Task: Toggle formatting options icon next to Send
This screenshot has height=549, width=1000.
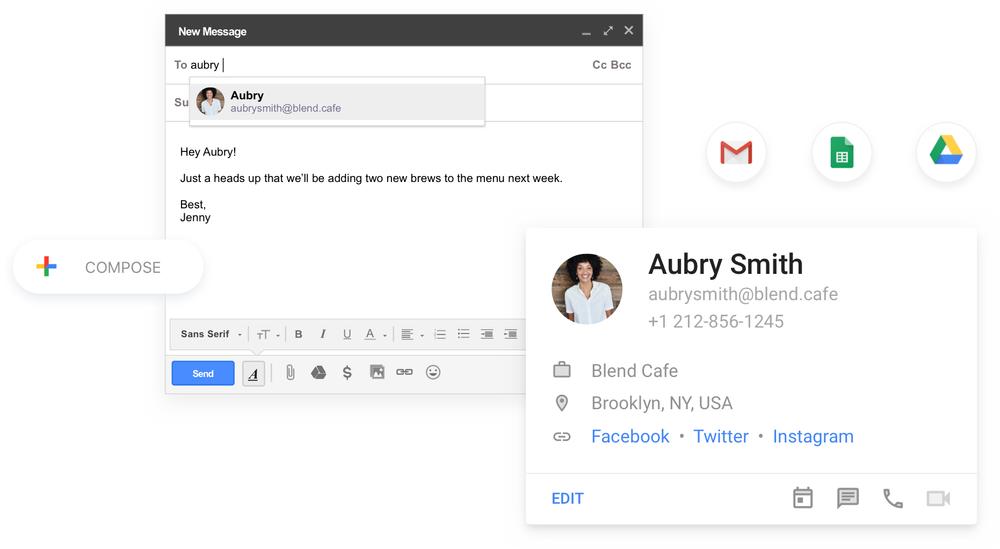Action: [x=253, y=374]
